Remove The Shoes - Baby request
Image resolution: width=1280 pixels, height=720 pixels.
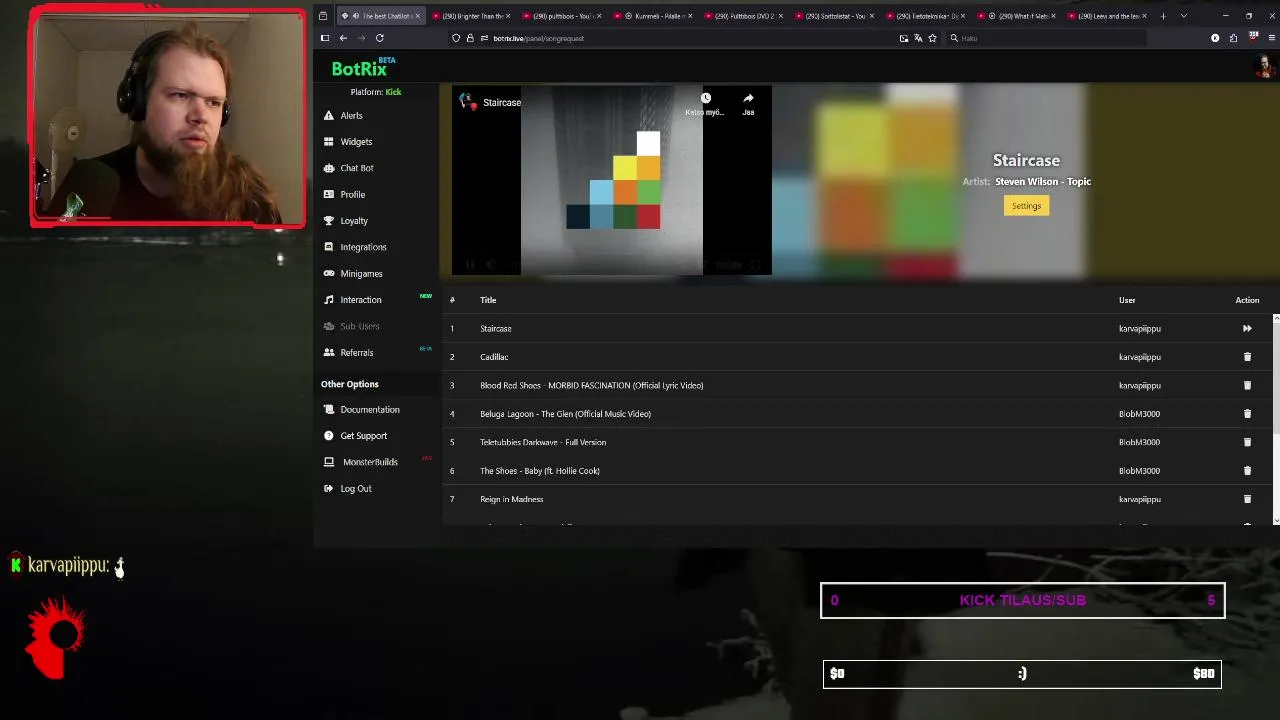pyautogui.click(x=1247, y=471)
